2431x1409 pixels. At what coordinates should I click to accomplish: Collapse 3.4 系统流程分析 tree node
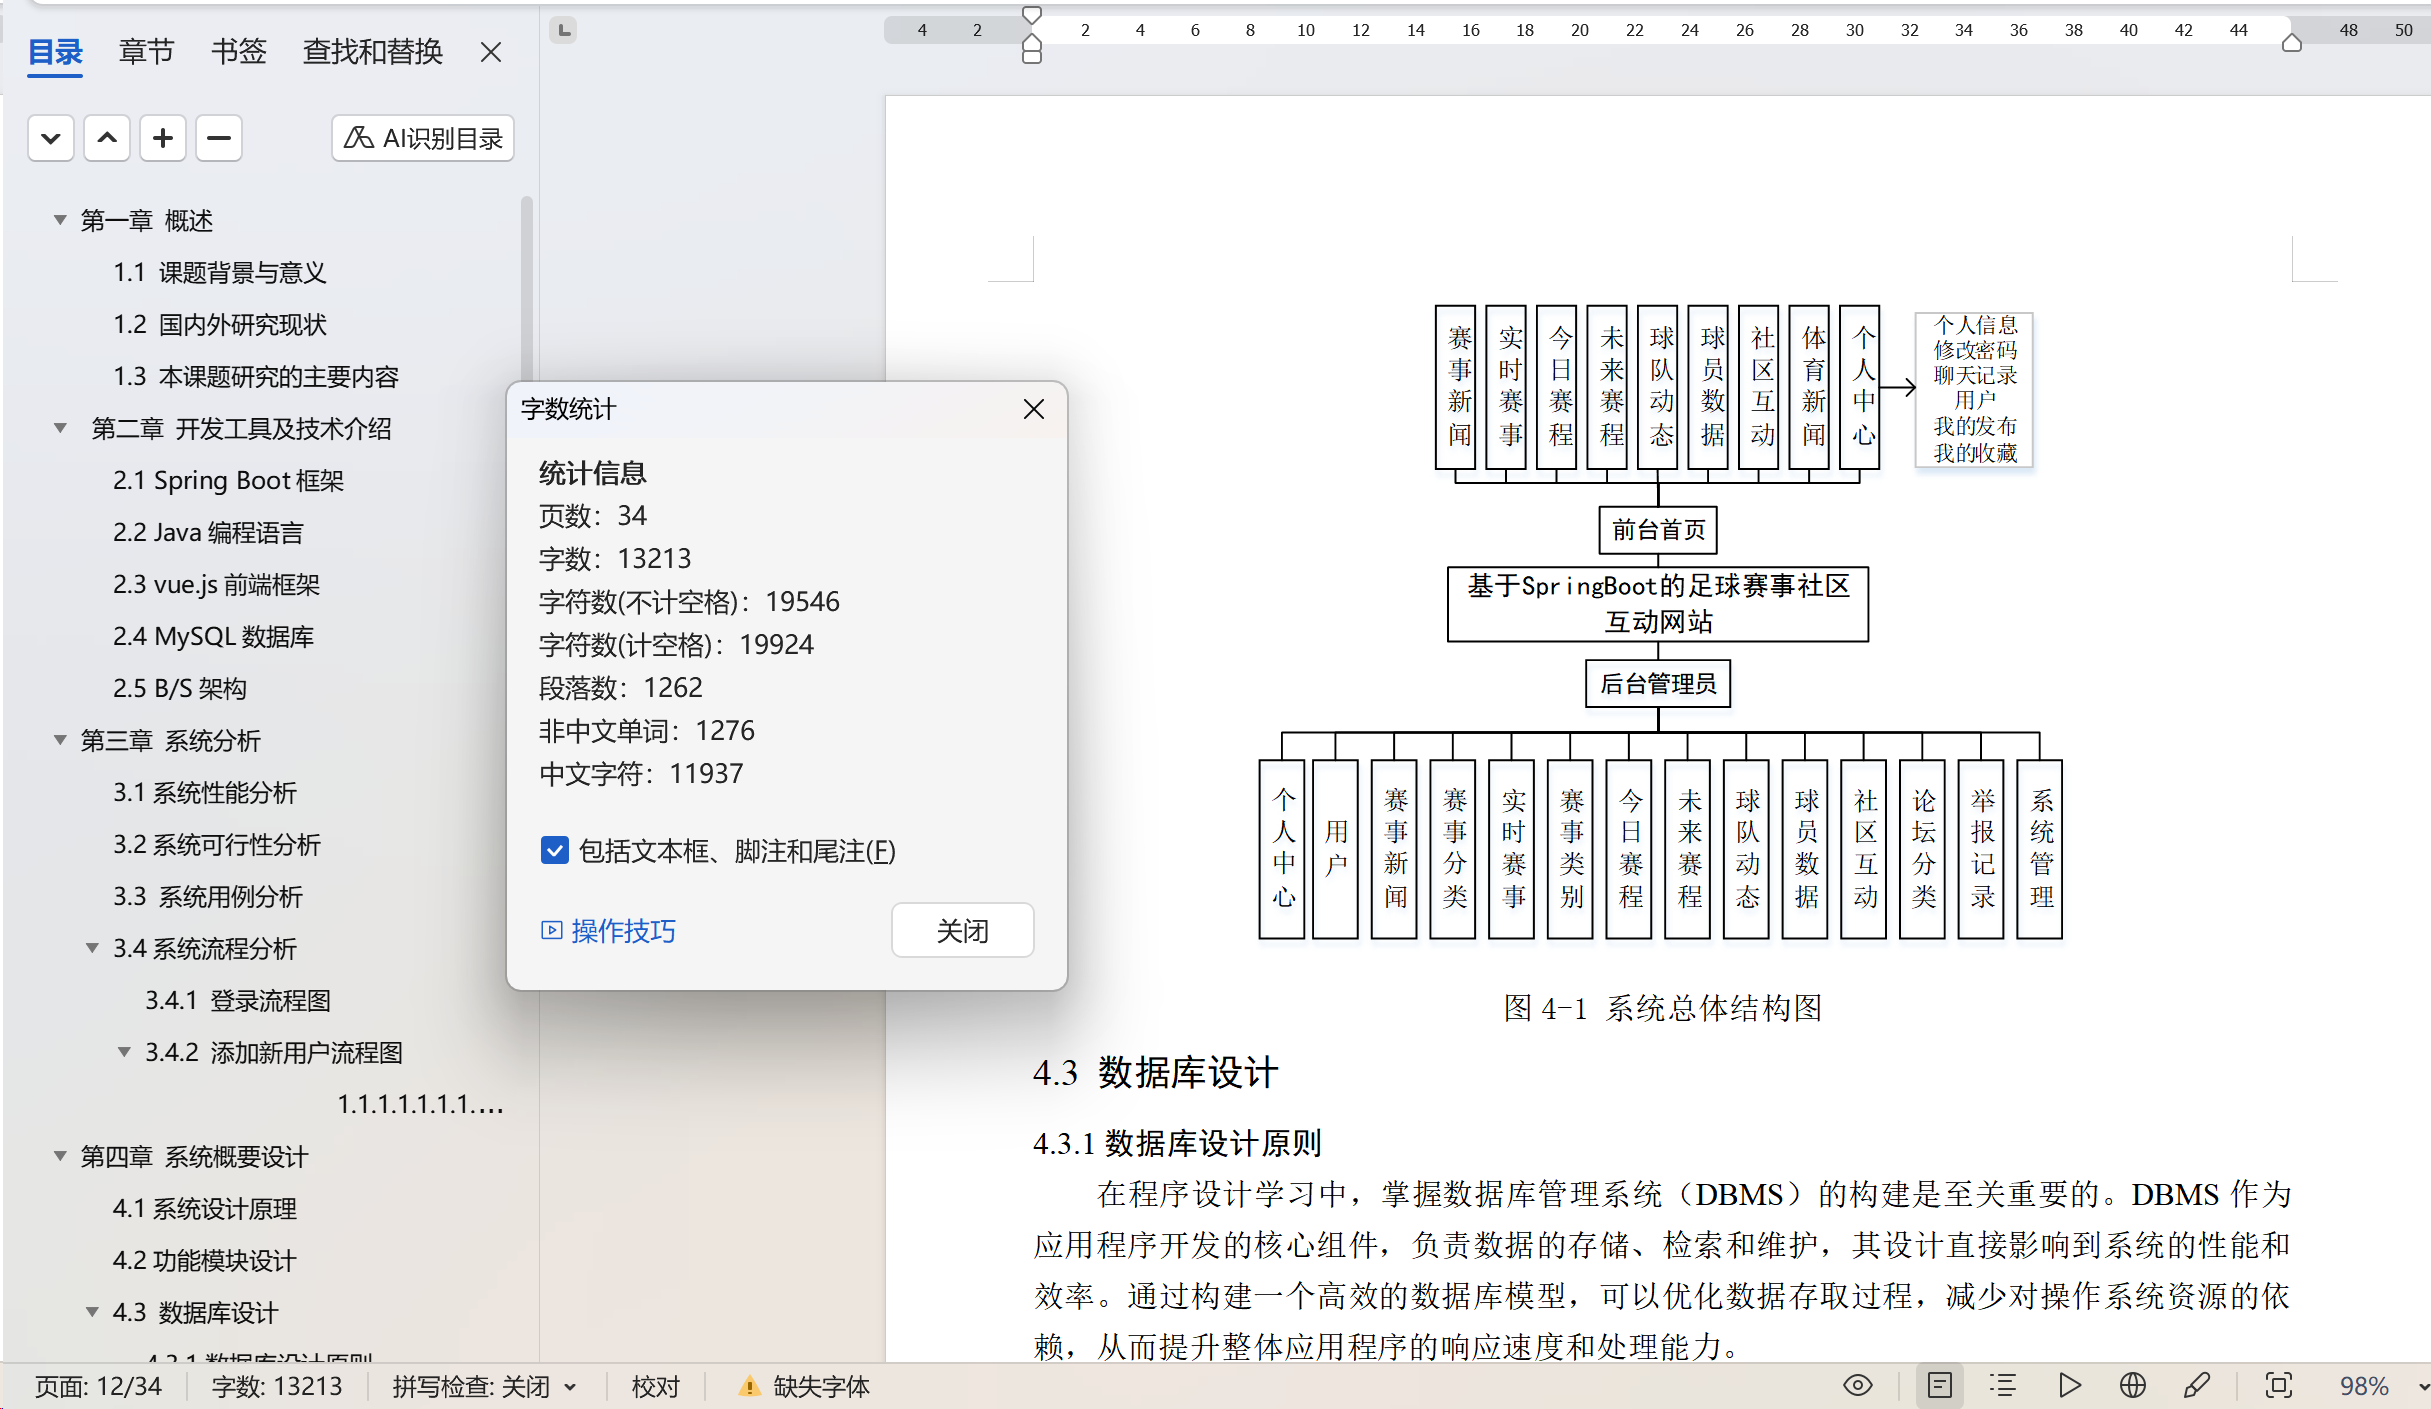(x=92, y=948)
